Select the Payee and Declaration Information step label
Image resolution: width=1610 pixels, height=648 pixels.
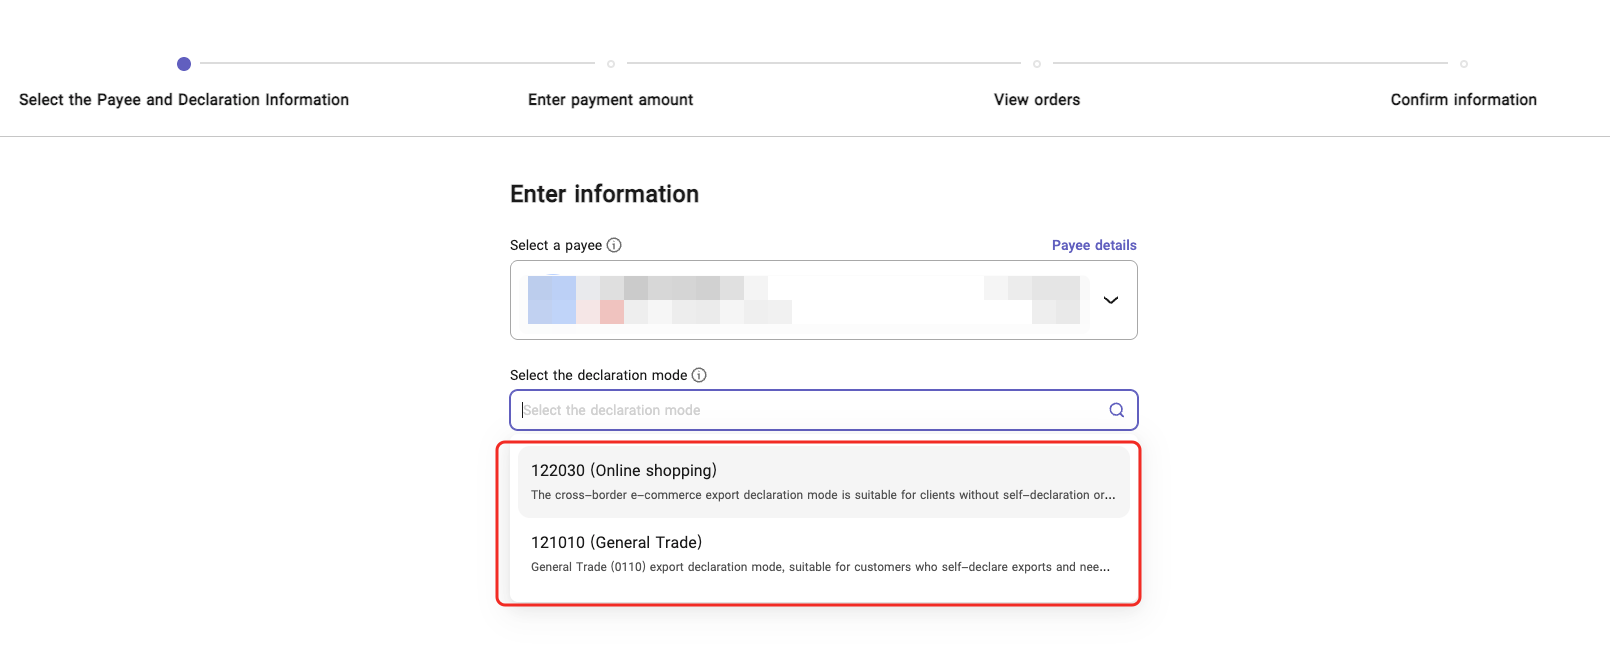tap(184, 100)
